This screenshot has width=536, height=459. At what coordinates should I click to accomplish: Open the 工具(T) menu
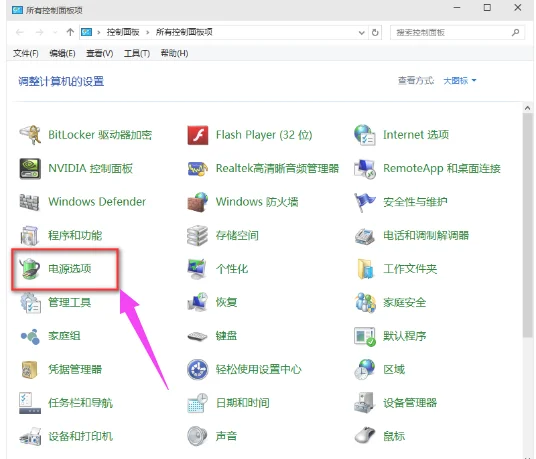137,53
